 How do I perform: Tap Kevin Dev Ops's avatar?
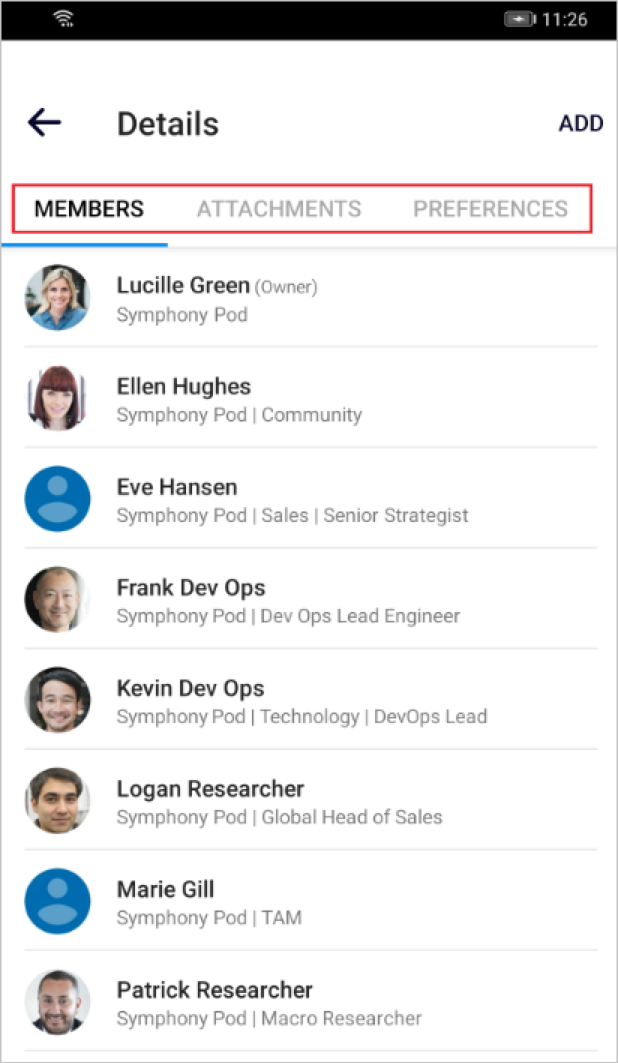(x=58, y=700)
